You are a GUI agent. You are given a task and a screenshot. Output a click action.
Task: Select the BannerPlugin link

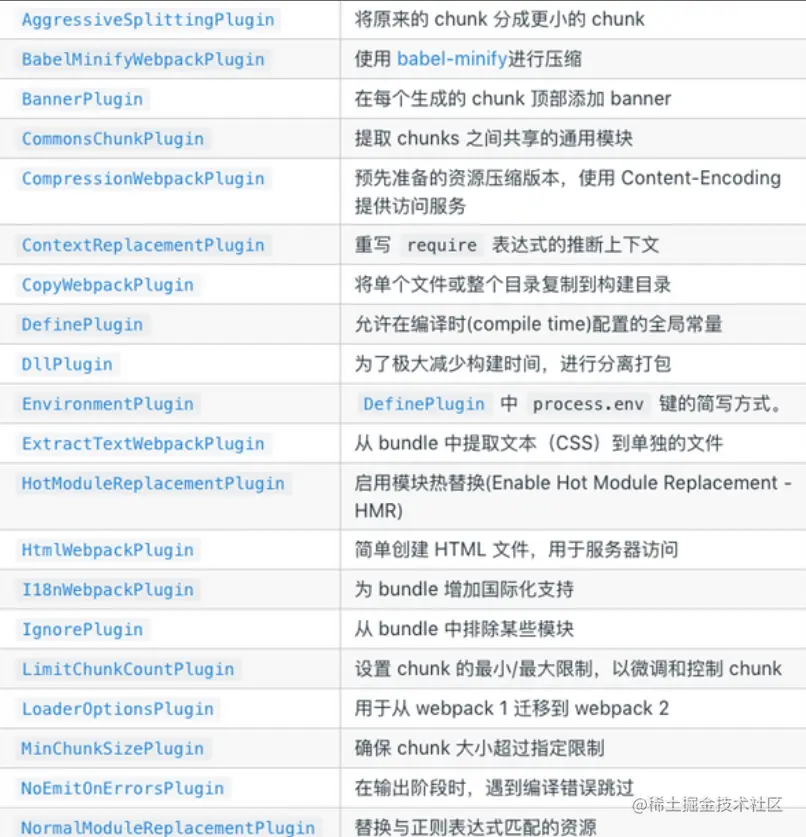coord(82,99)
